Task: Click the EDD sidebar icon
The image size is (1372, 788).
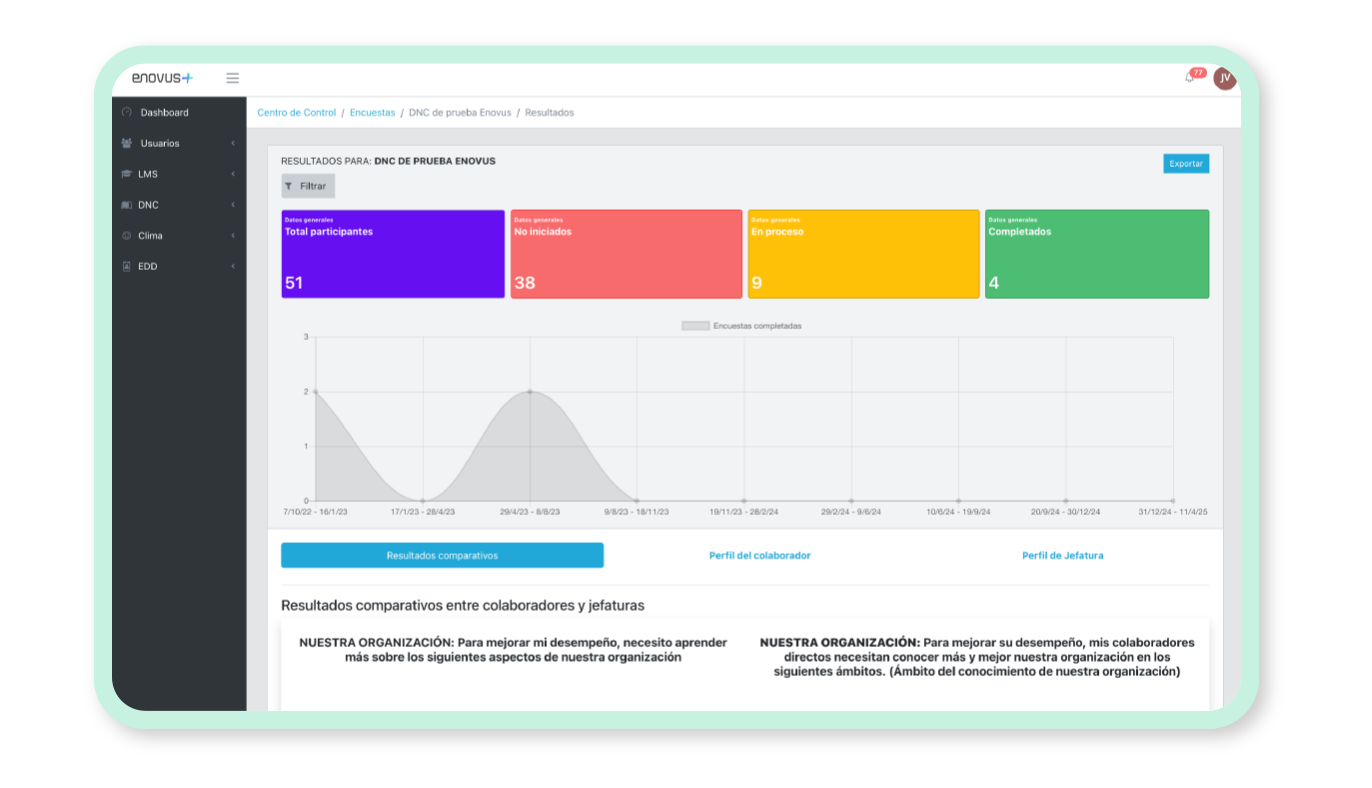Action: 126,267
